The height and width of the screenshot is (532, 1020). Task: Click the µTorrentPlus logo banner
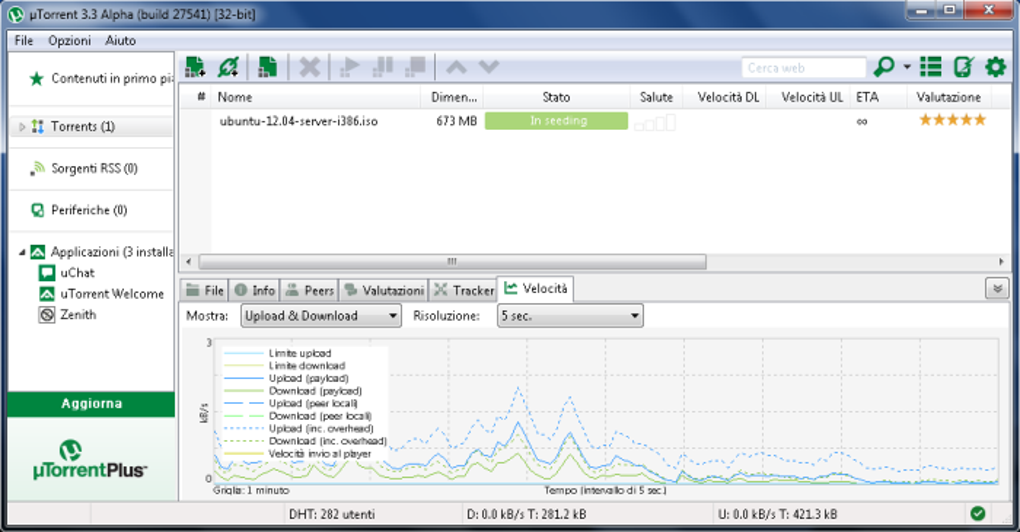(91, 459)
